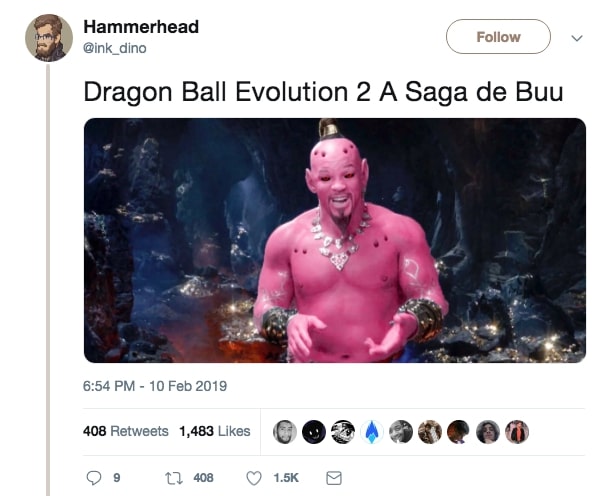This screenshot has height=496, width=610.
Task: Click the first liker avatar in the row
Action: 285,432
